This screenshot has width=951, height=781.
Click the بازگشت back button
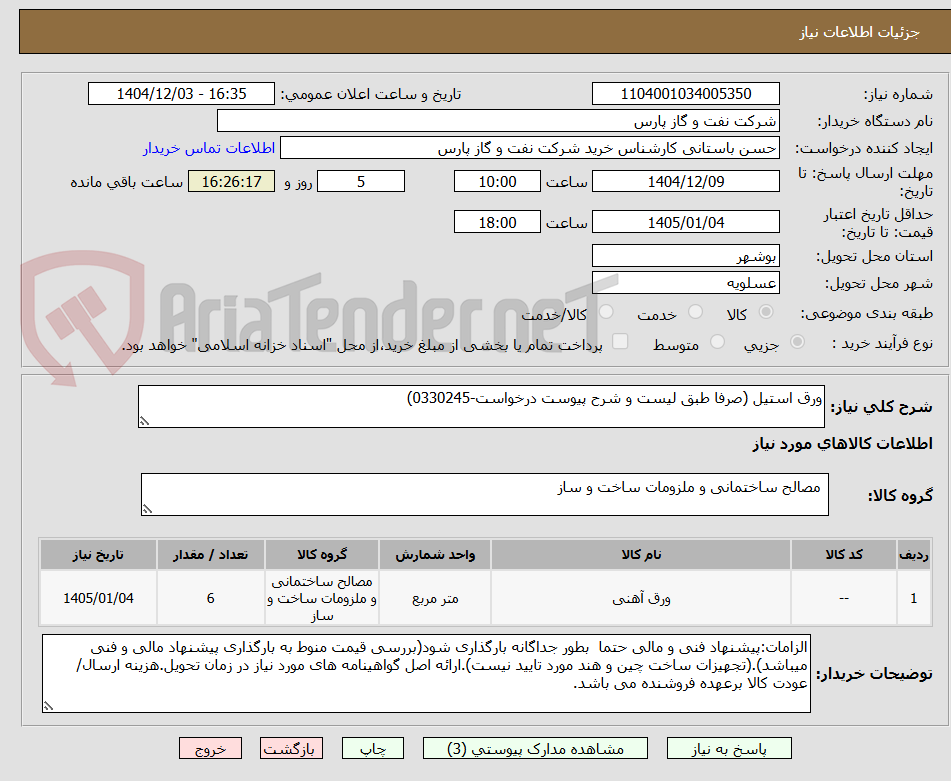tap(291, 748)
